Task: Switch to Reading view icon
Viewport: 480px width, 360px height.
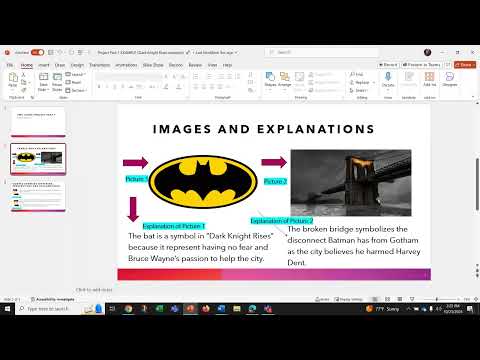Action: [x=400, y=299]
